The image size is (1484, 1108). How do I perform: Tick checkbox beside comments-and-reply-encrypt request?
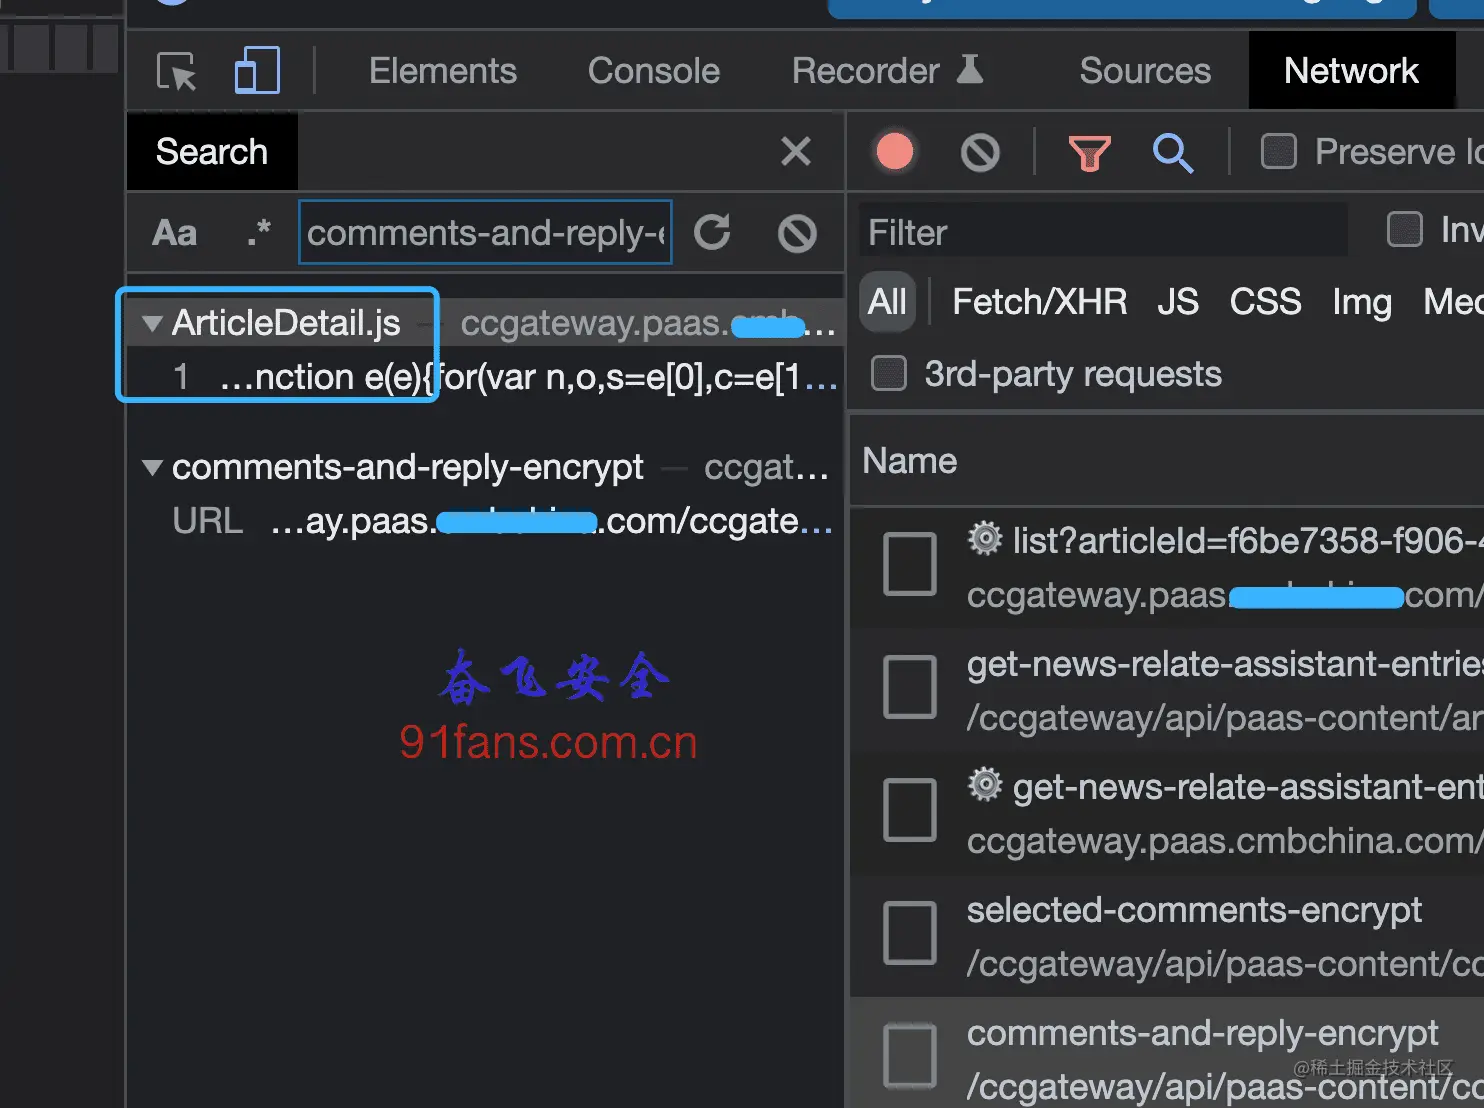pos(910,1056)
